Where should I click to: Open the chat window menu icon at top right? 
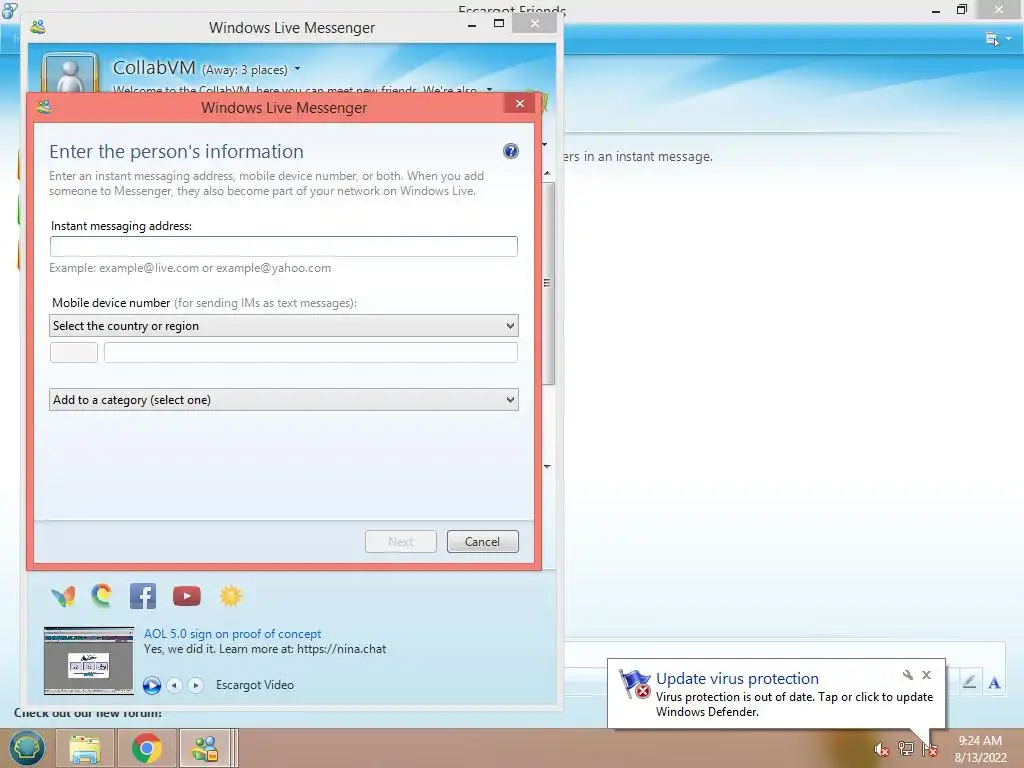tap(992, 39)
